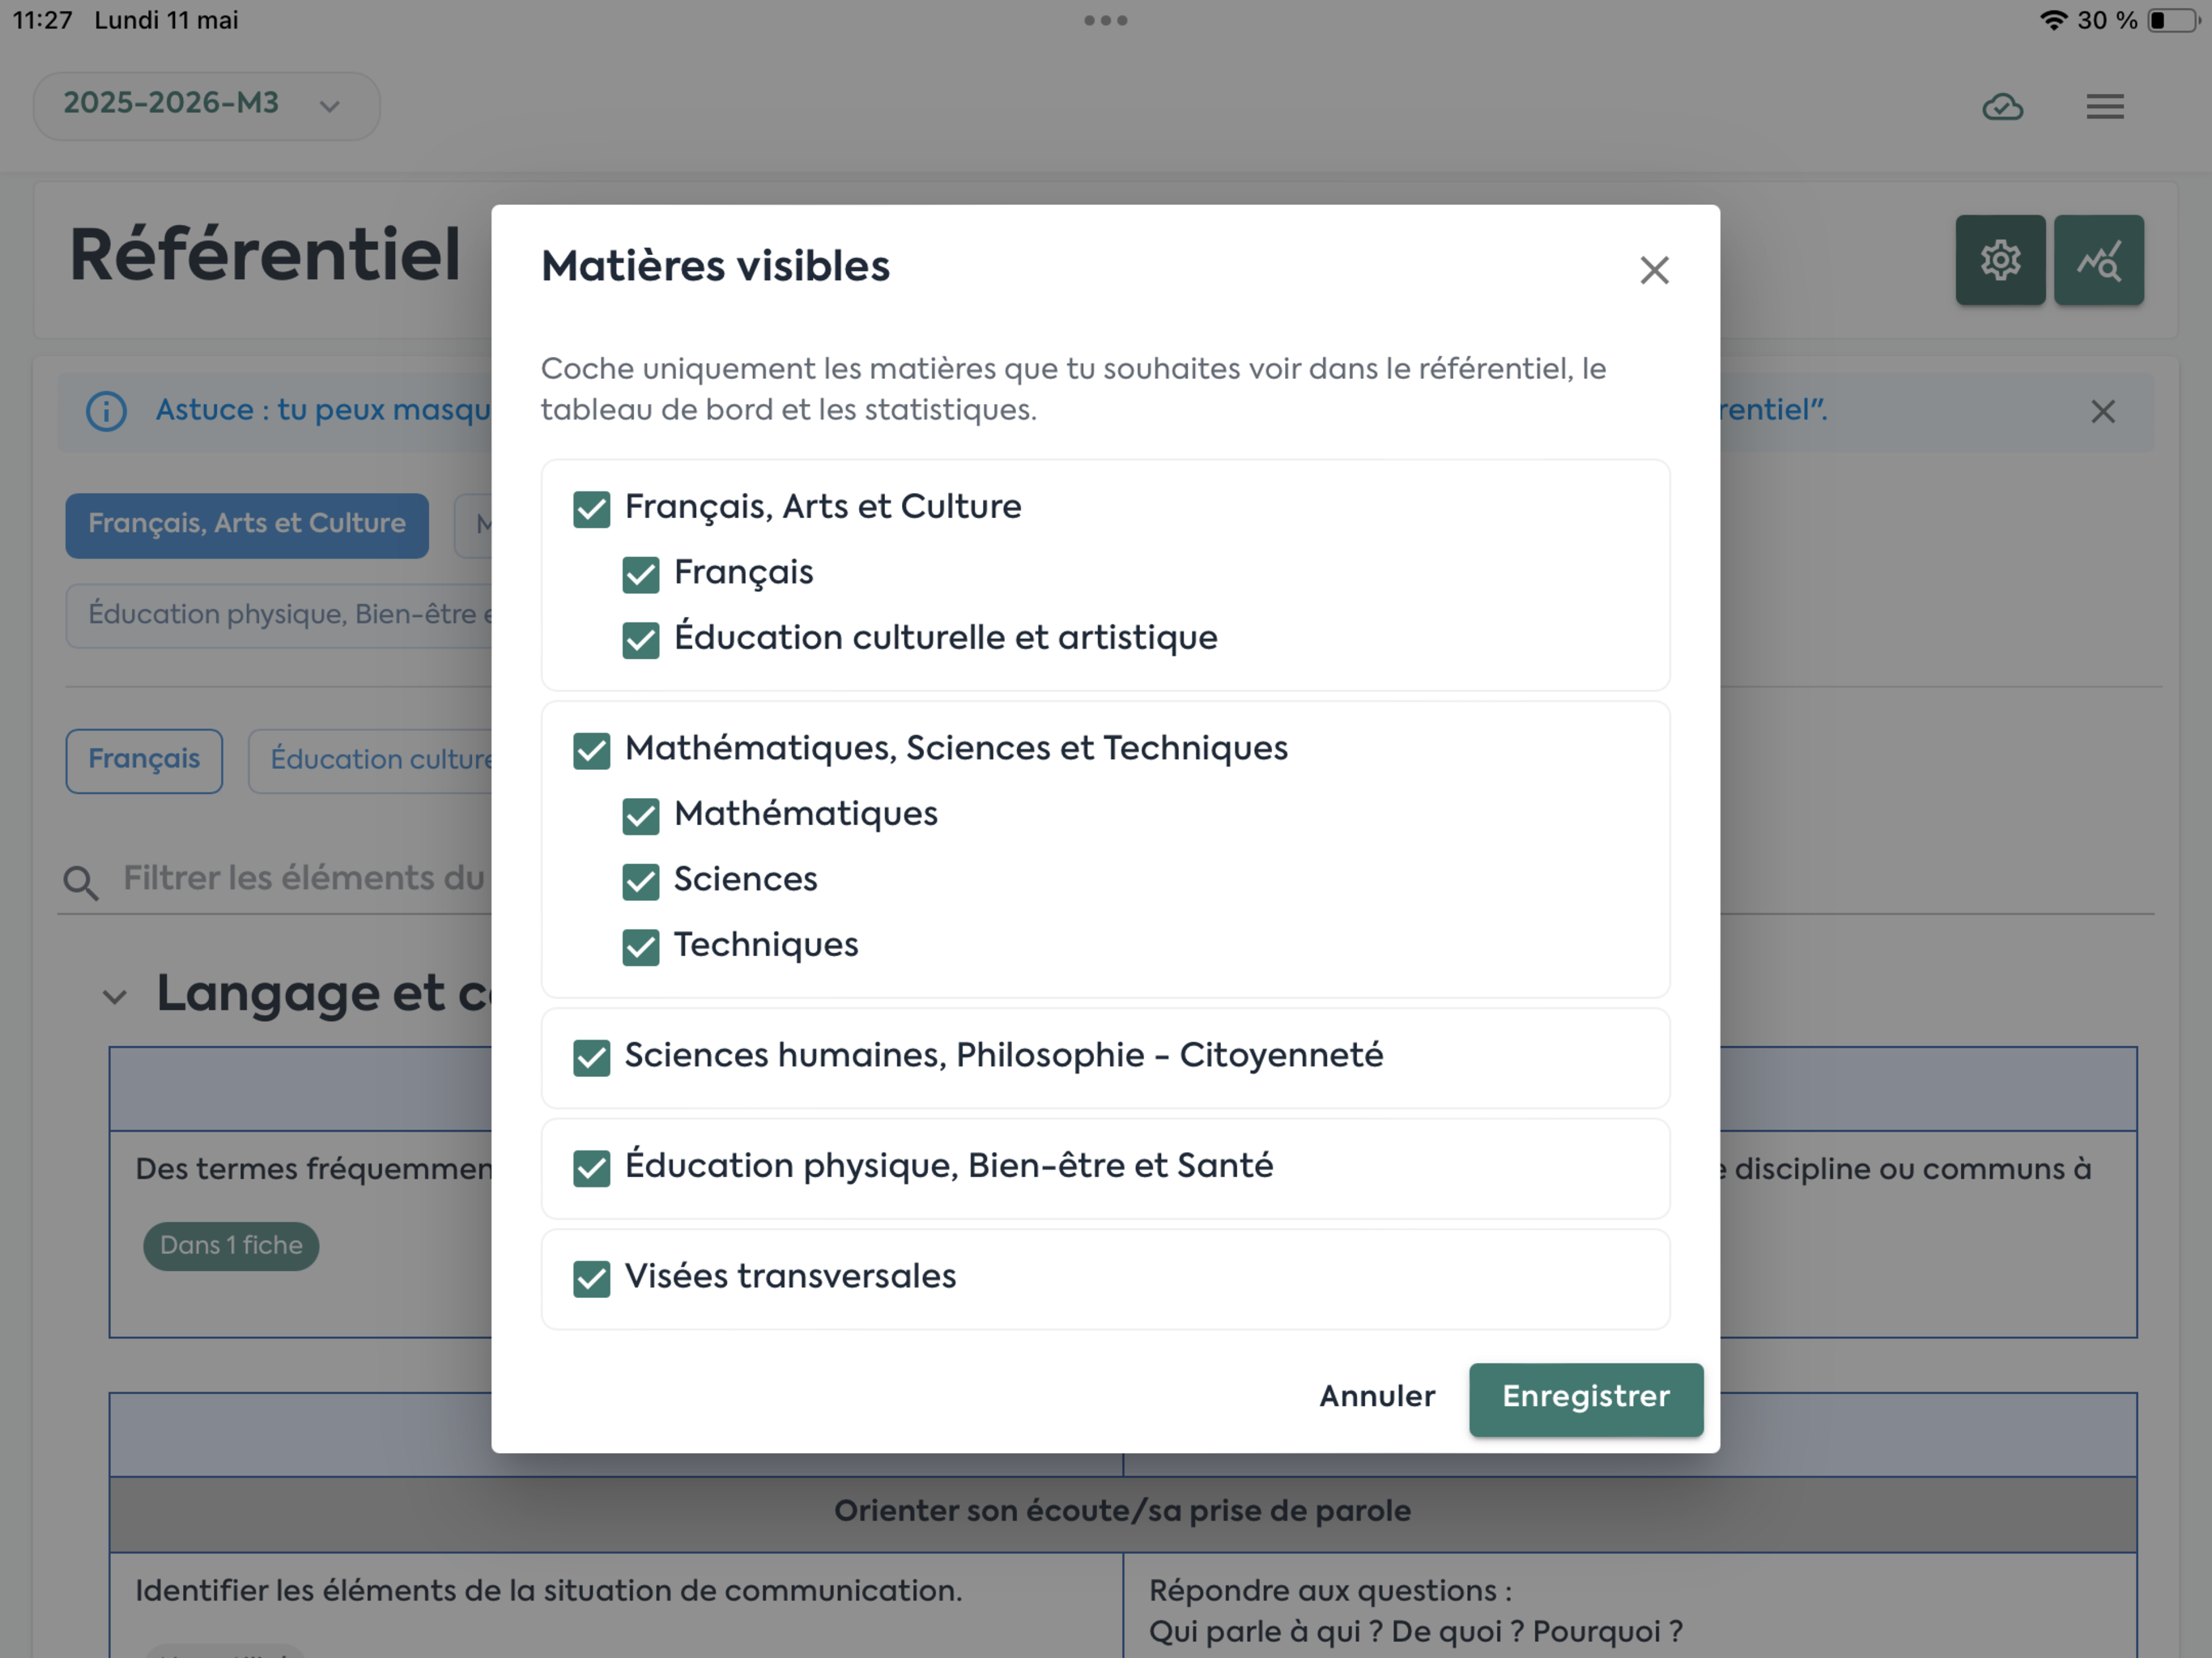
Task: Tap the three-dot multitasking indicator
Action: [1105, 20]
